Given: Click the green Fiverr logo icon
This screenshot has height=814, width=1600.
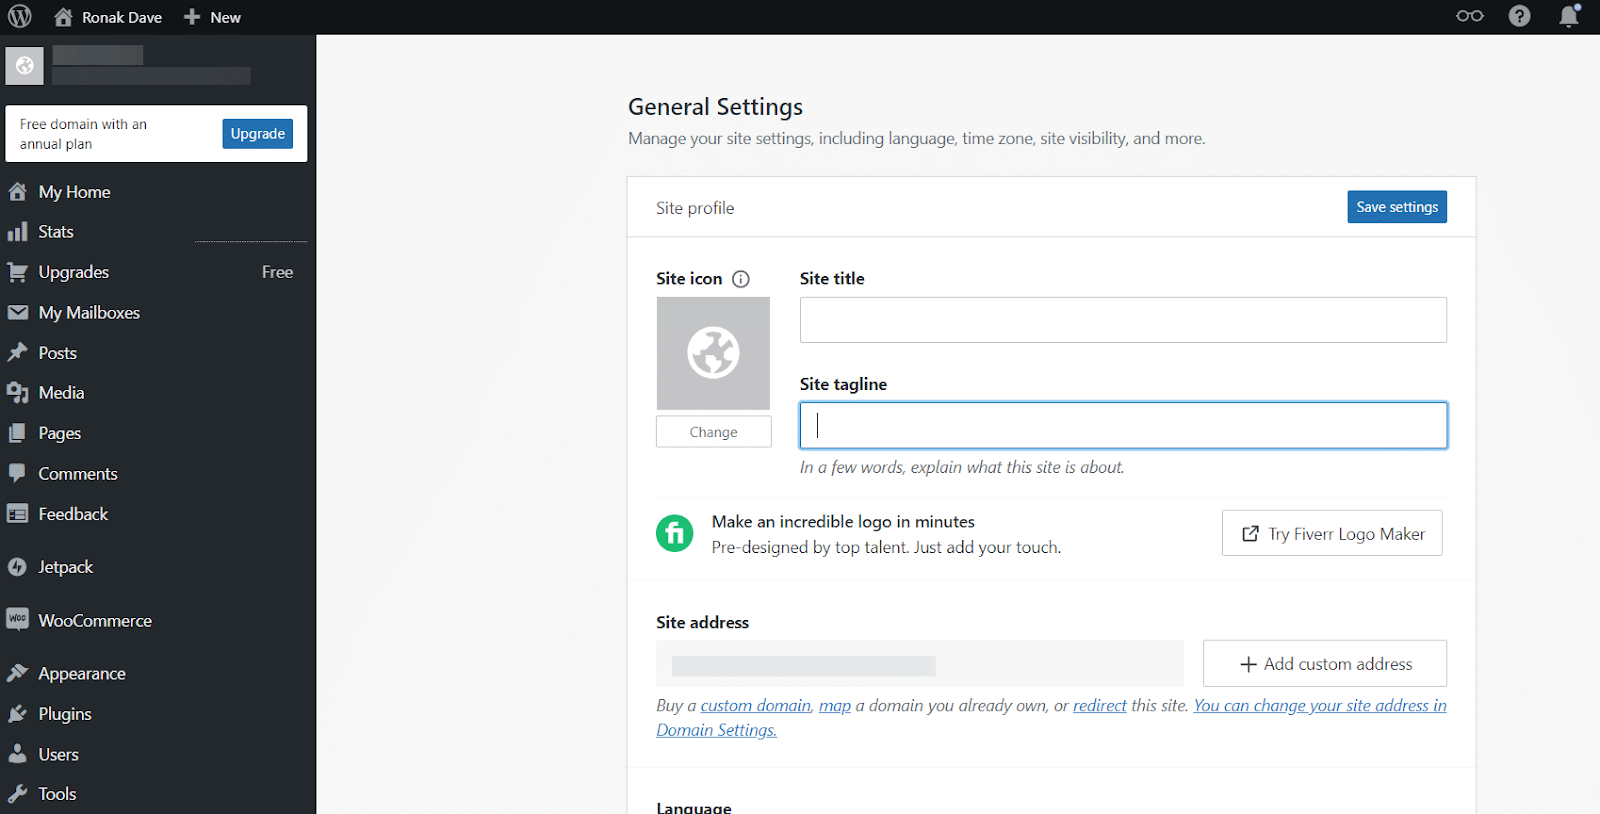Looking at the screenshot, I should pos(674,533).
